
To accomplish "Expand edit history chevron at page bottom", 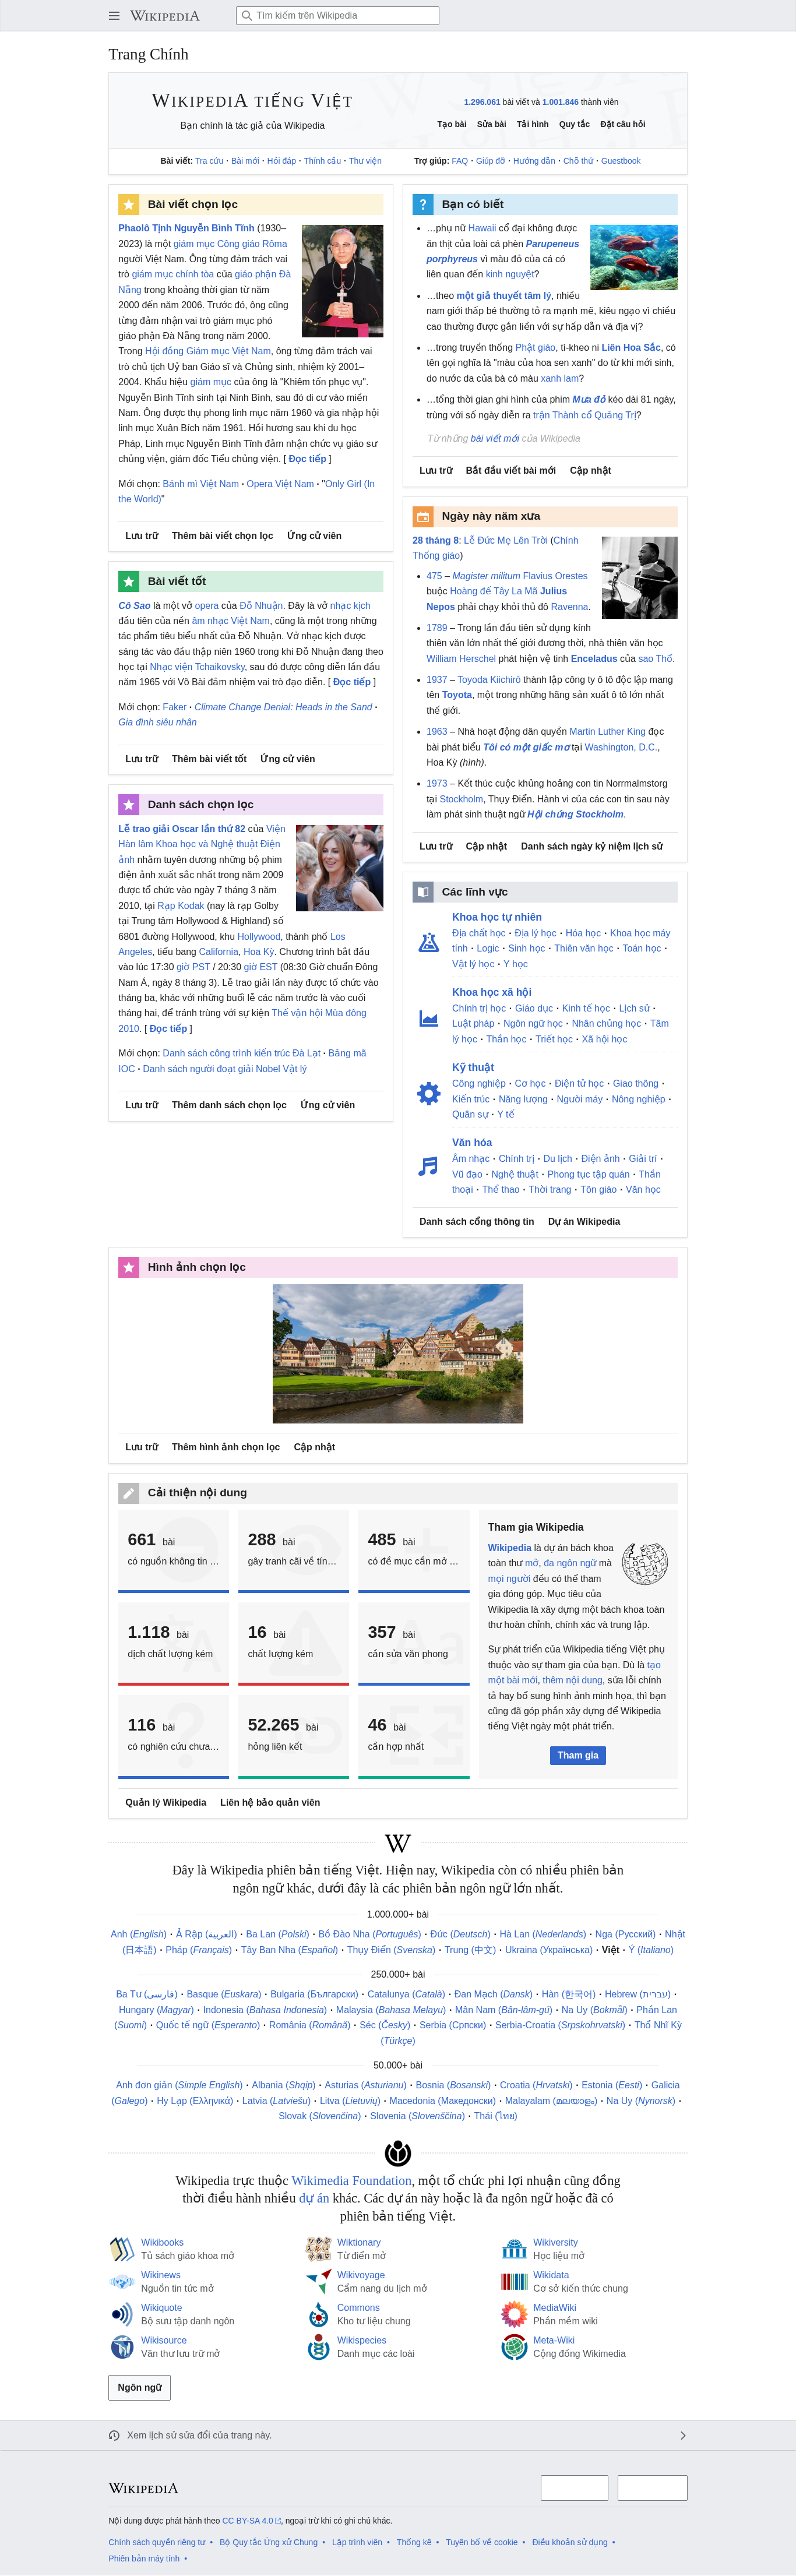I will coord(682,2435).
